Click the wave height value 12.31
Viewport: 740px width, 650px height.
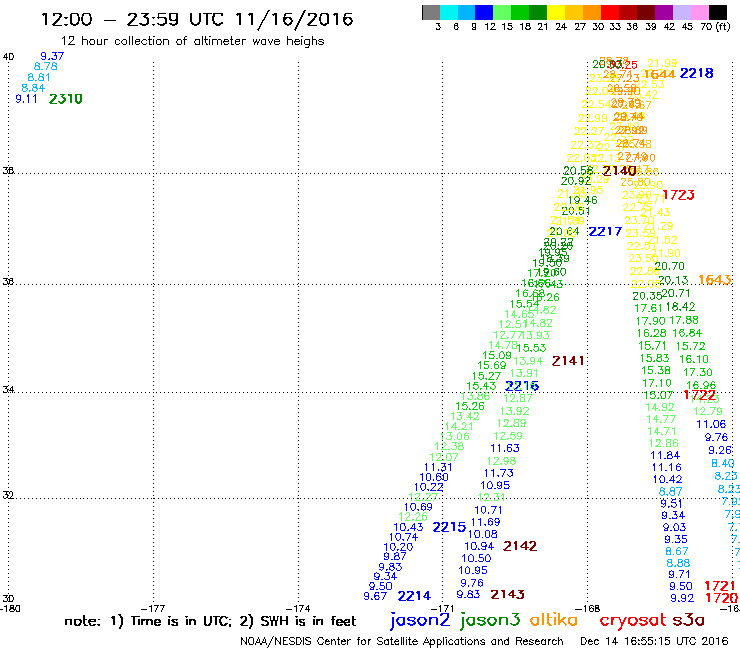[x=491, y=497]
